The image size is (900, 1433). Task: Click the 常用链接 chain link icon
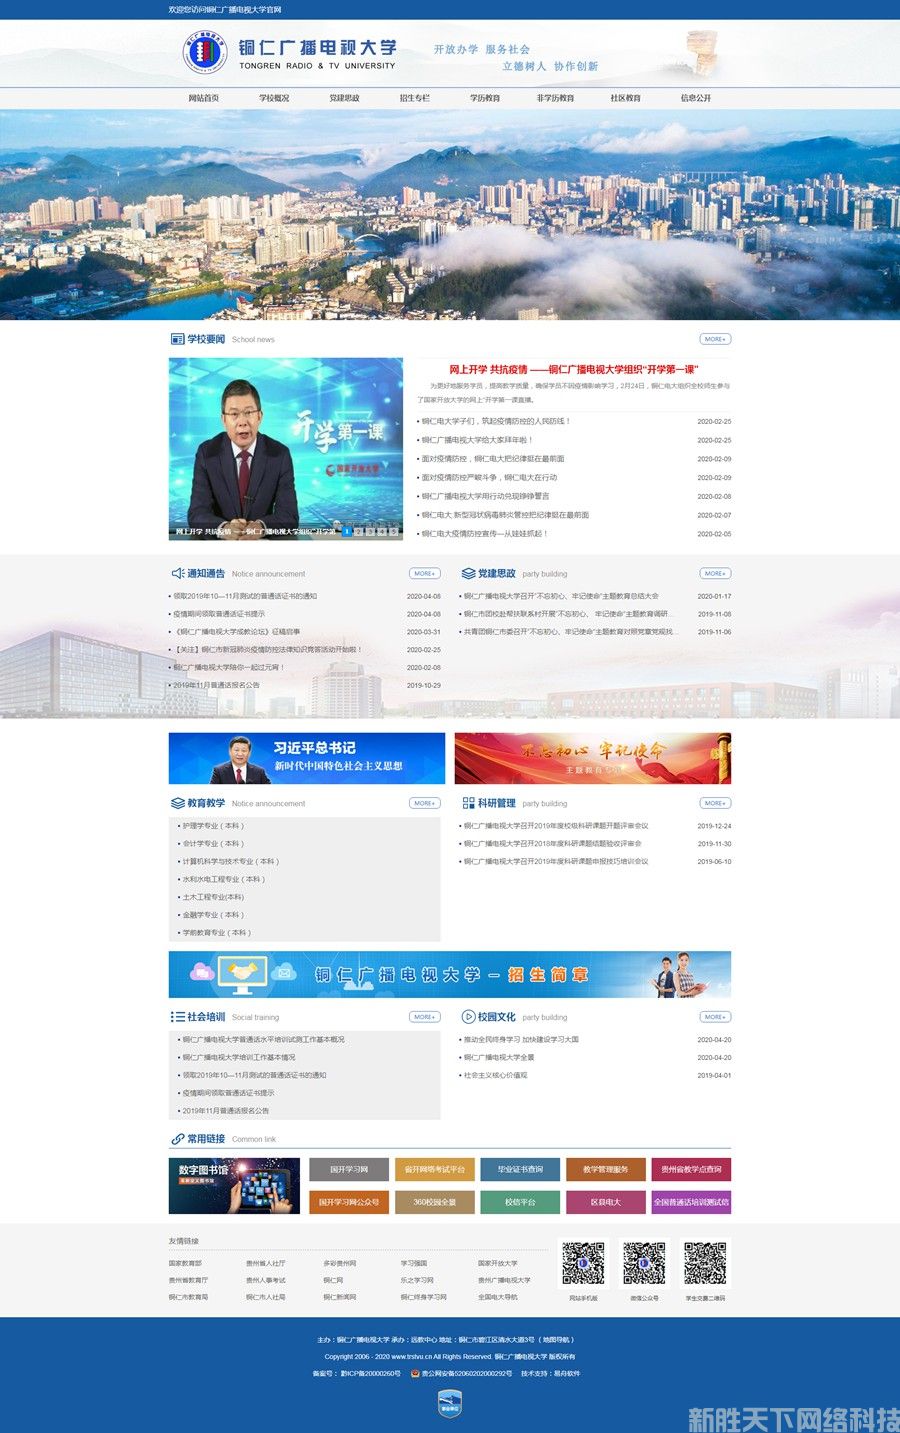pos(177,1138)
